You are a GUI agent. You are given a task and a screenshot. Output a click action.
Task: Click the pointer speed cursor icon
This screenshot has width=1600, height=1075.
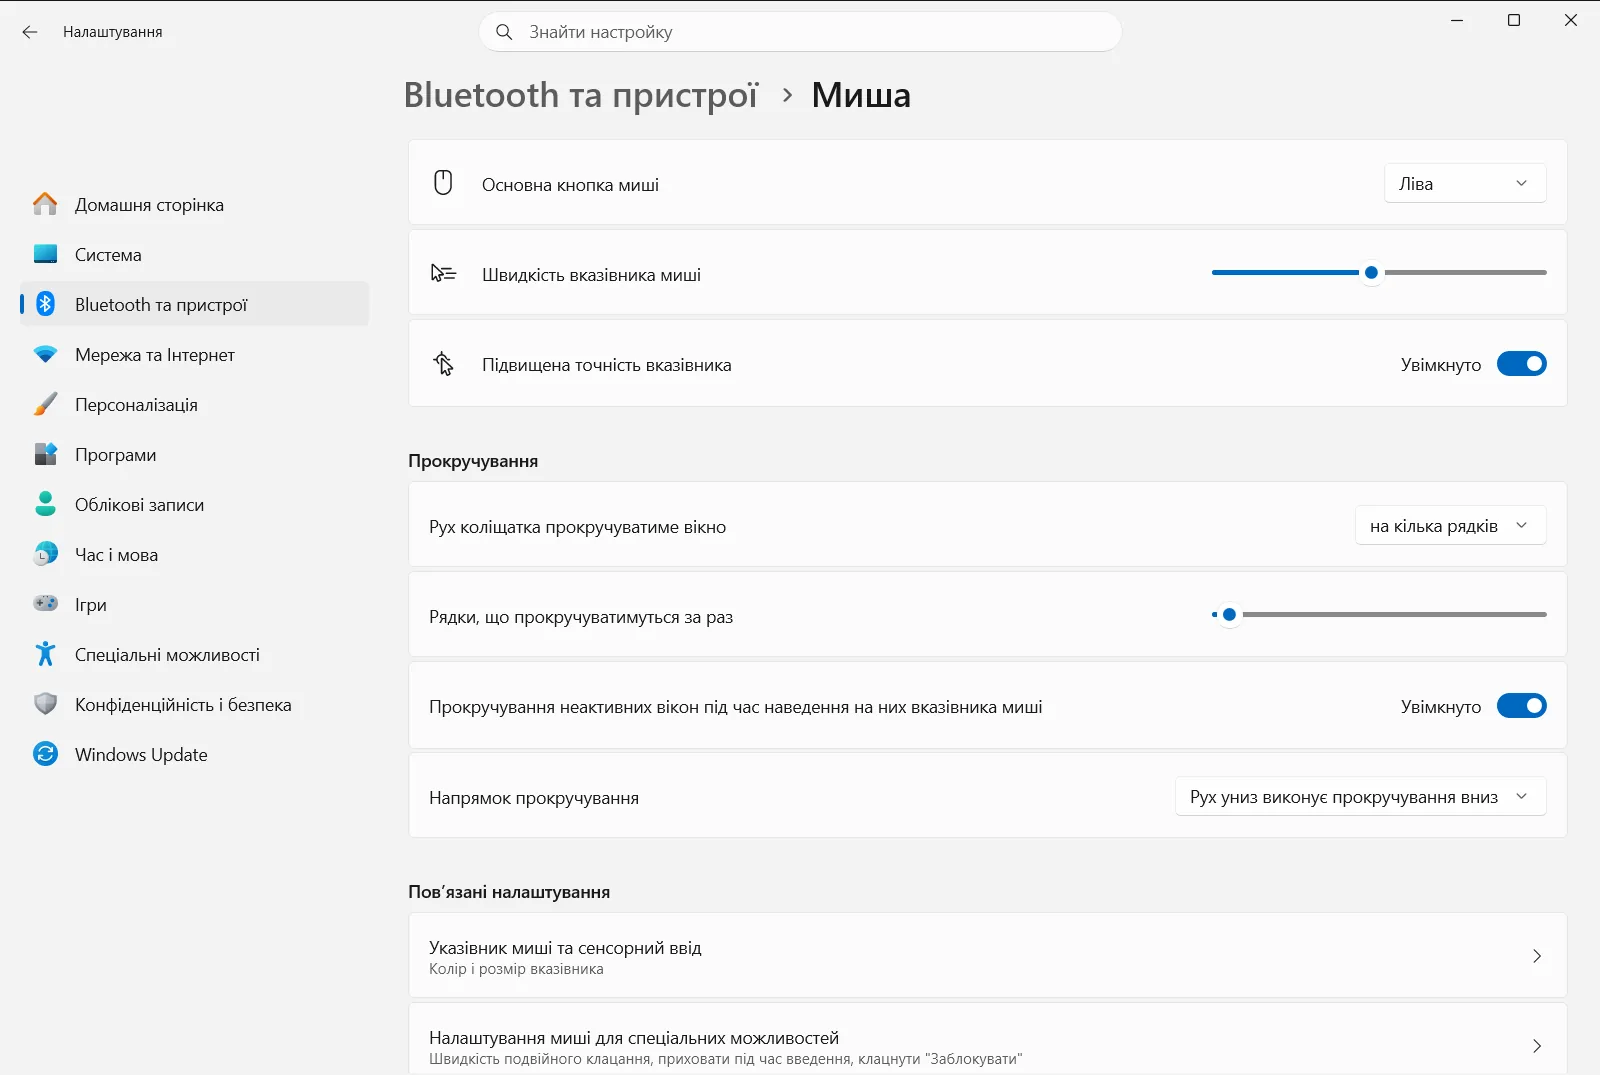pyautogui.click(x=443, y=273)
